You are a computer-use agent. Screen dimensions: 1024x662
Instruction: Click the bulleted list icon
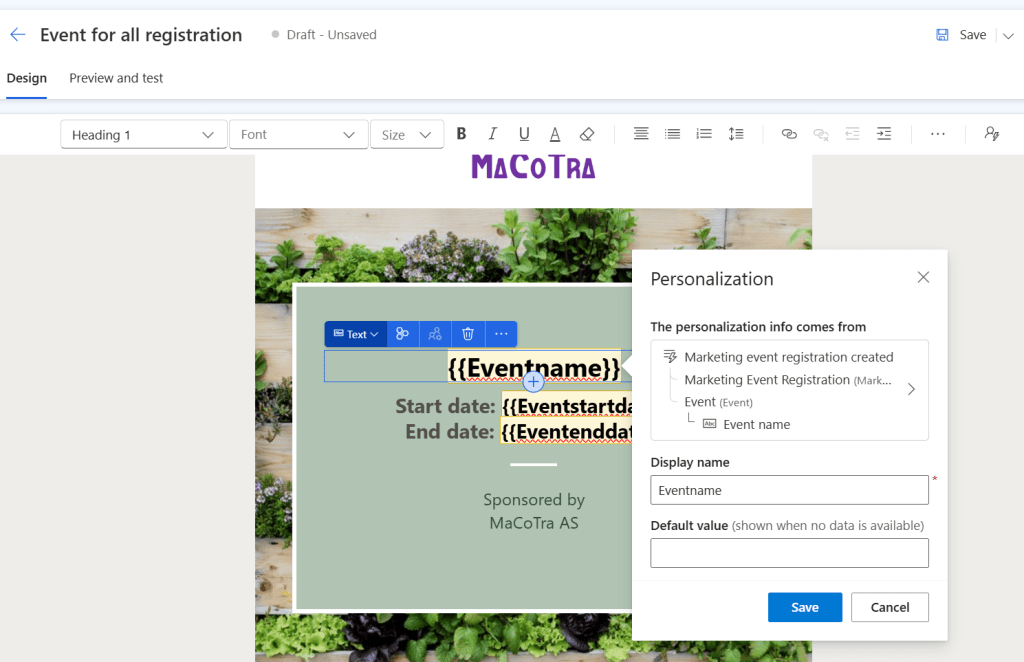click(x=673, y=134)
